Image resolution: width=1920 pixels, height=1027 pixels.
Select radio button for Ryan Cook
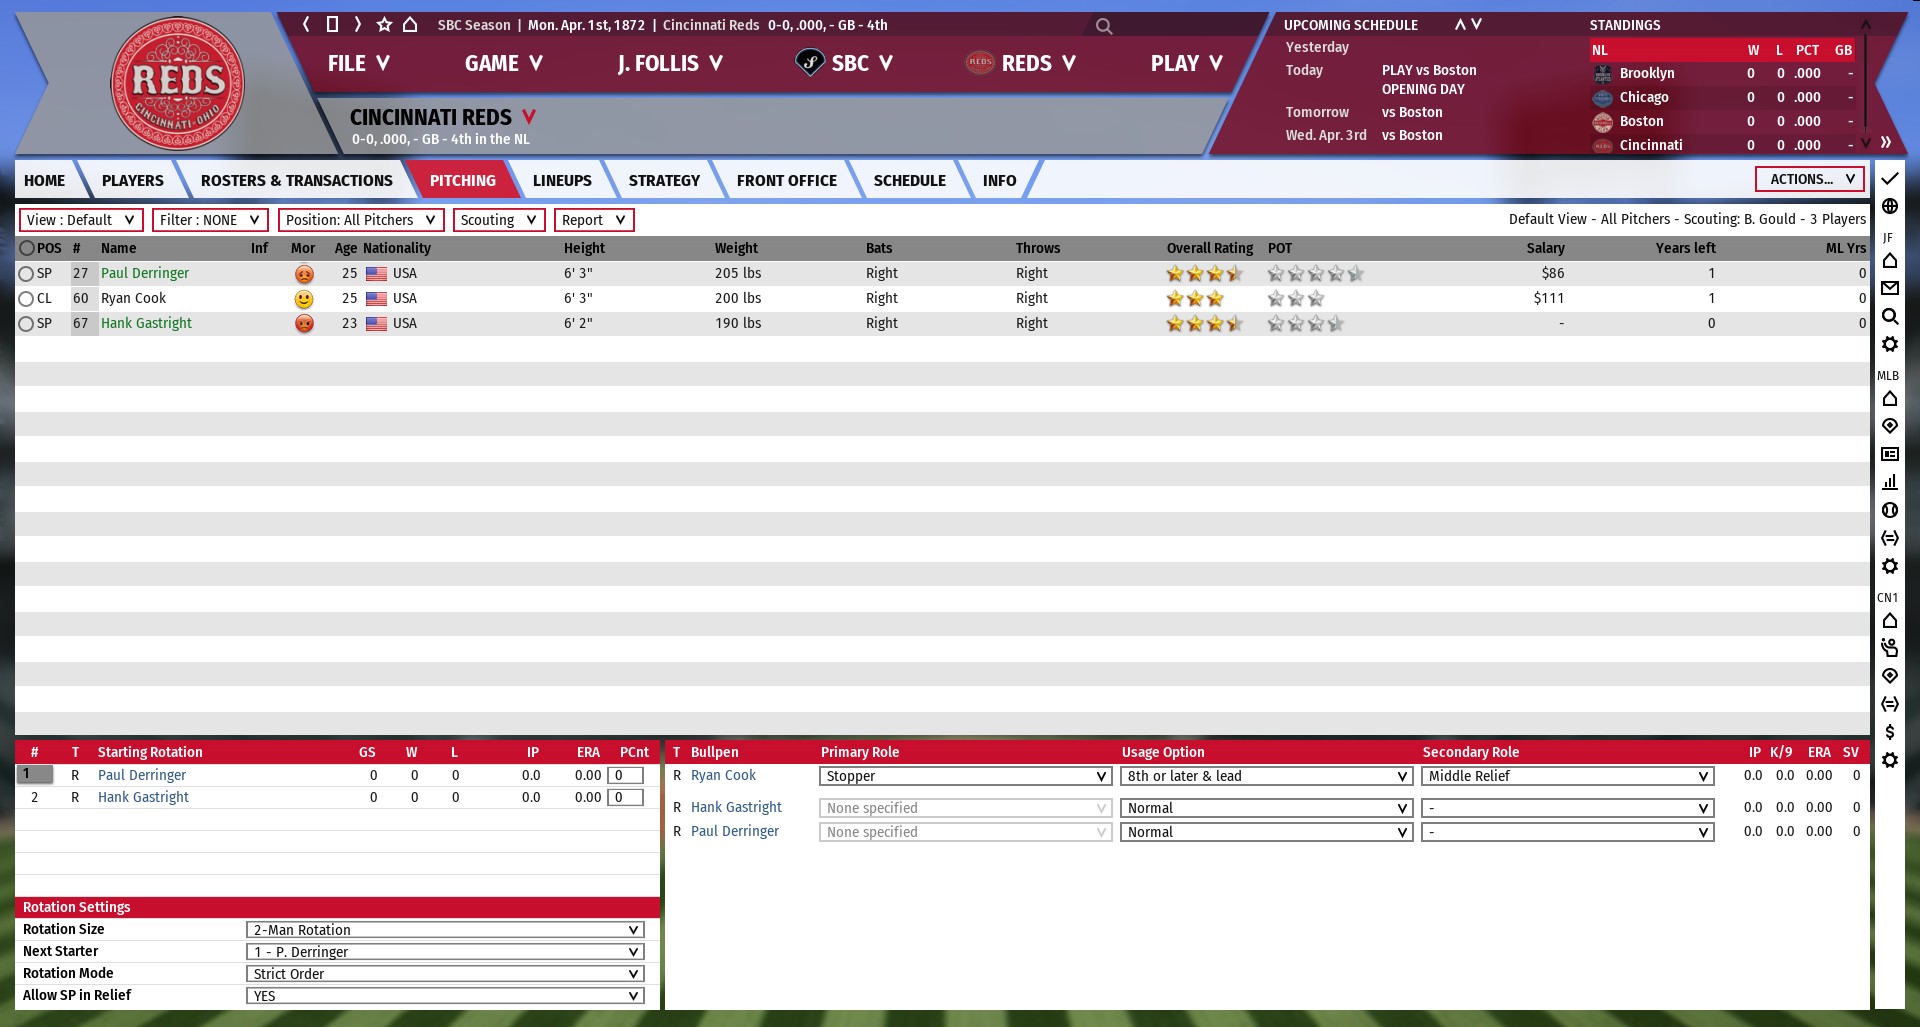click(x=26, y=299)
